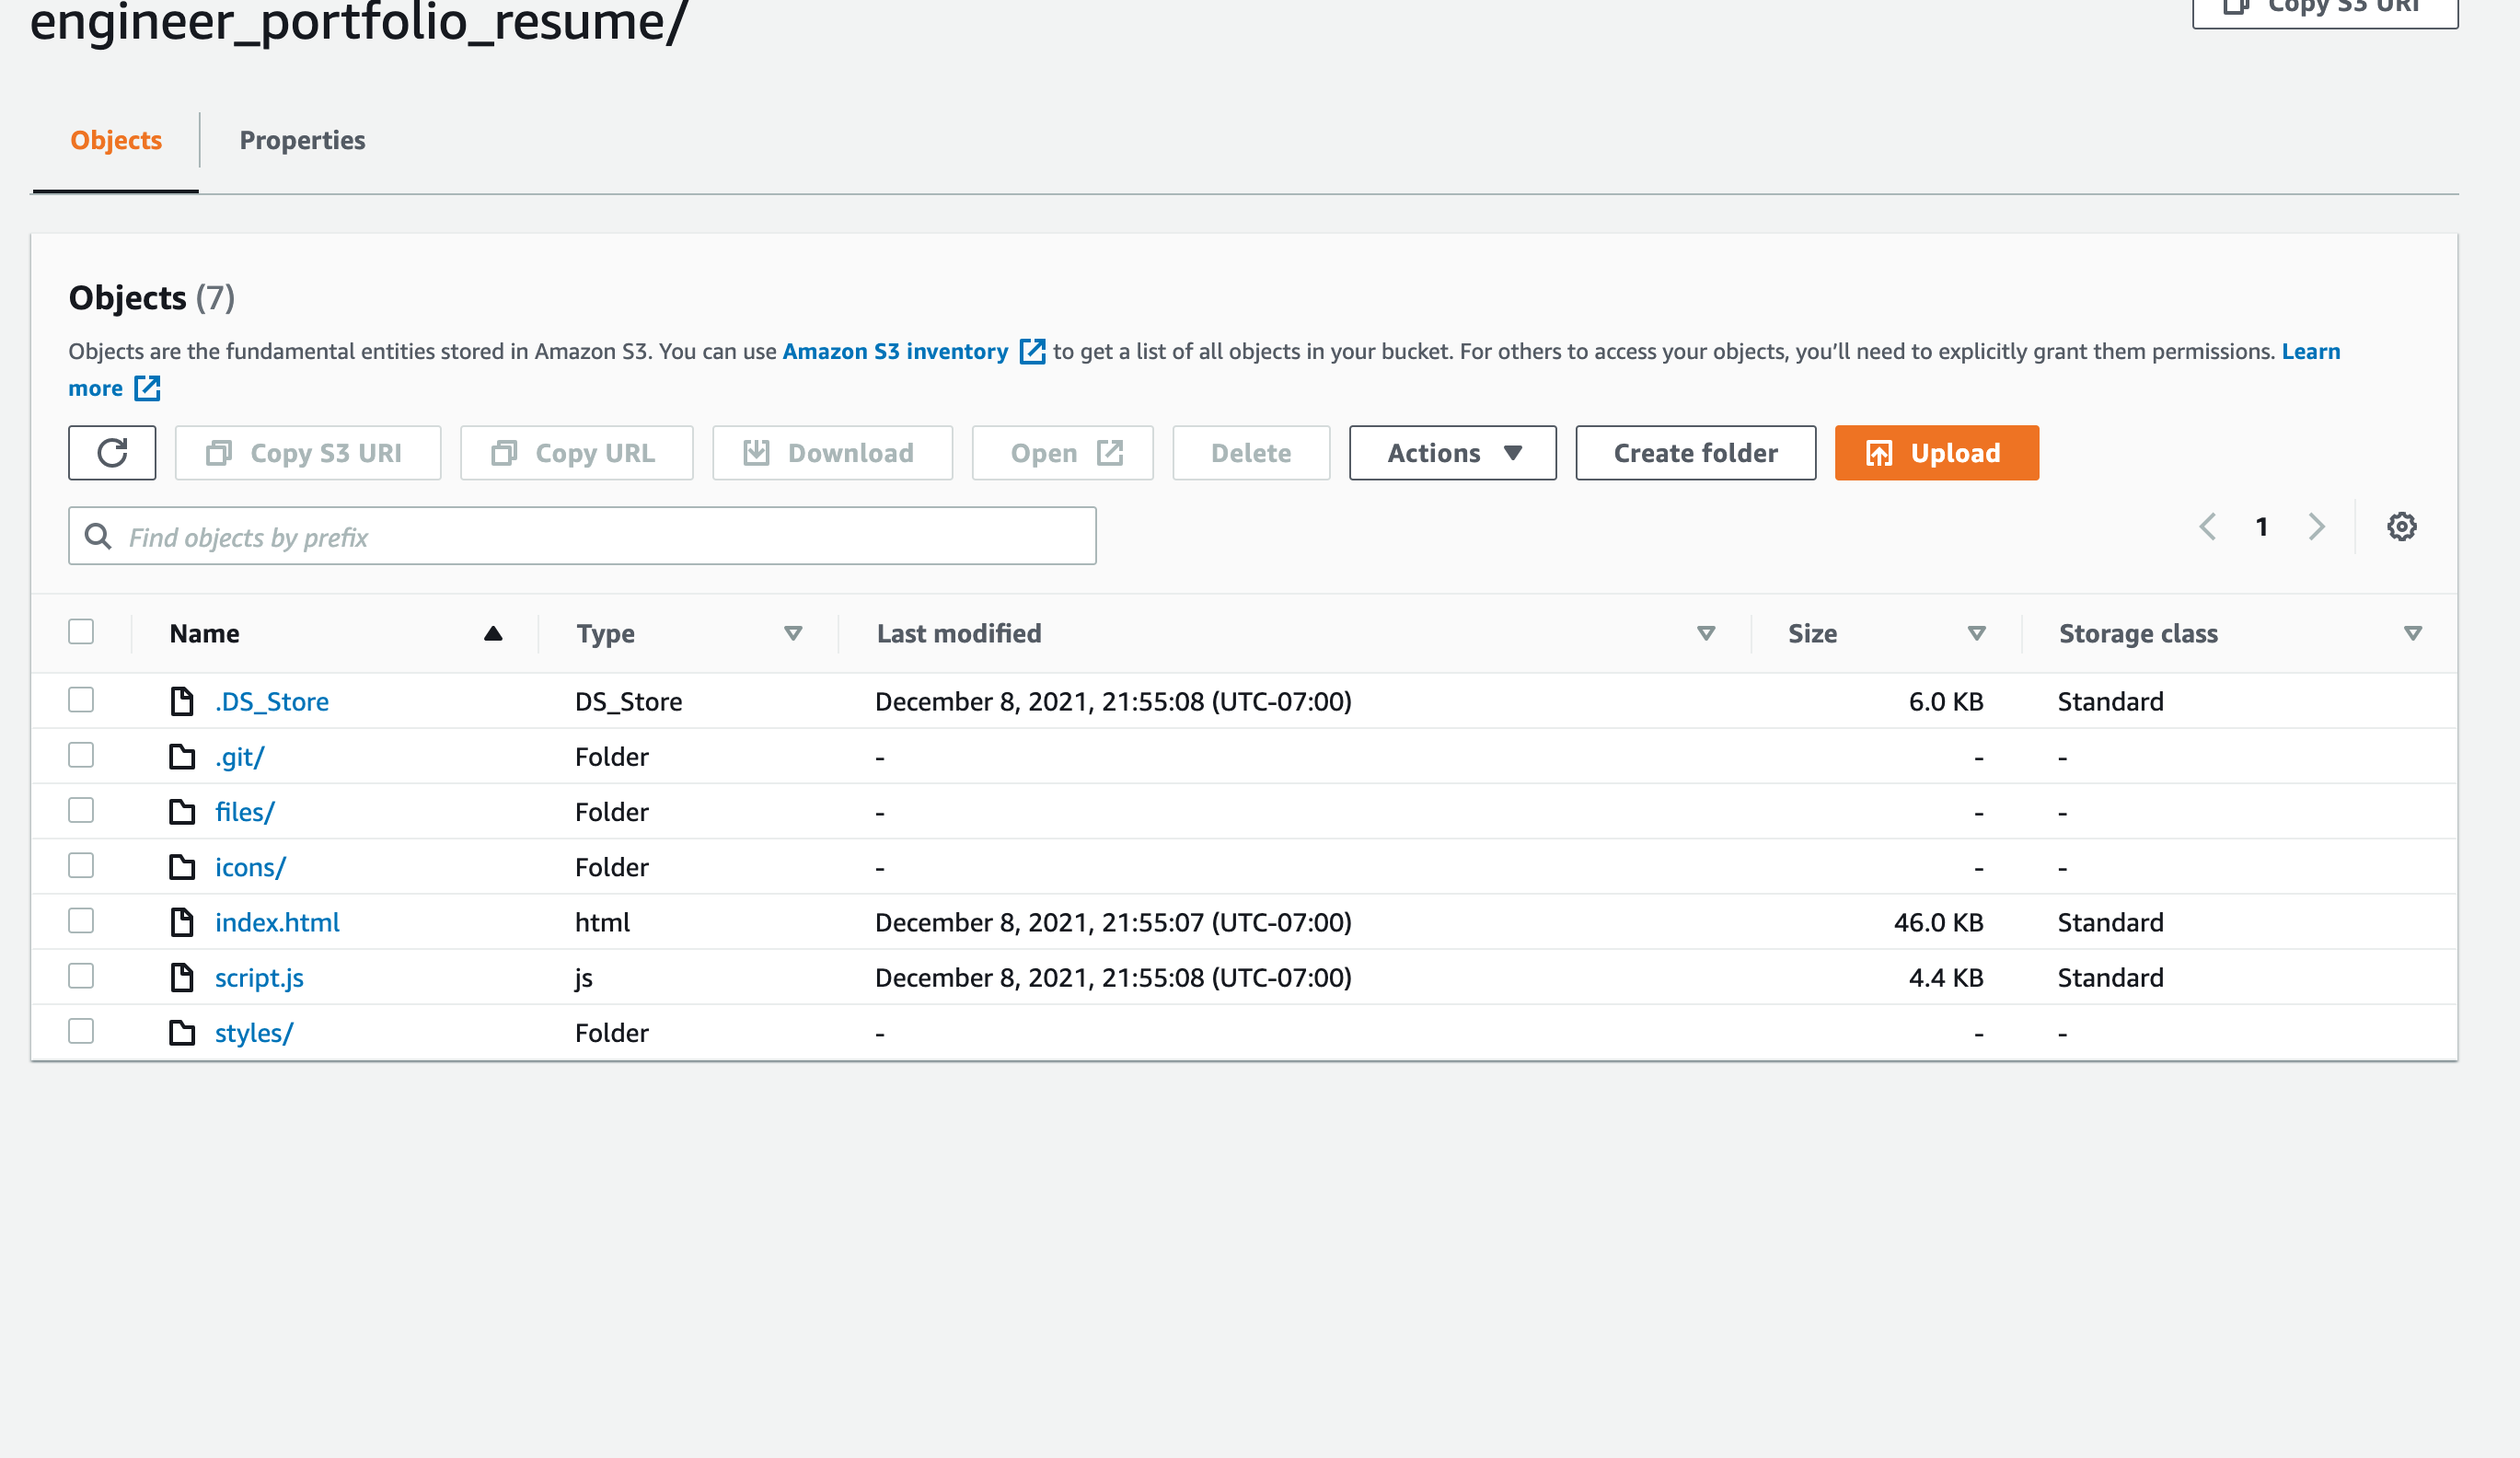This screenshot has height=1458, width=2520.
Task: Sort by Size column arrow
Action: coord(1976,634)
